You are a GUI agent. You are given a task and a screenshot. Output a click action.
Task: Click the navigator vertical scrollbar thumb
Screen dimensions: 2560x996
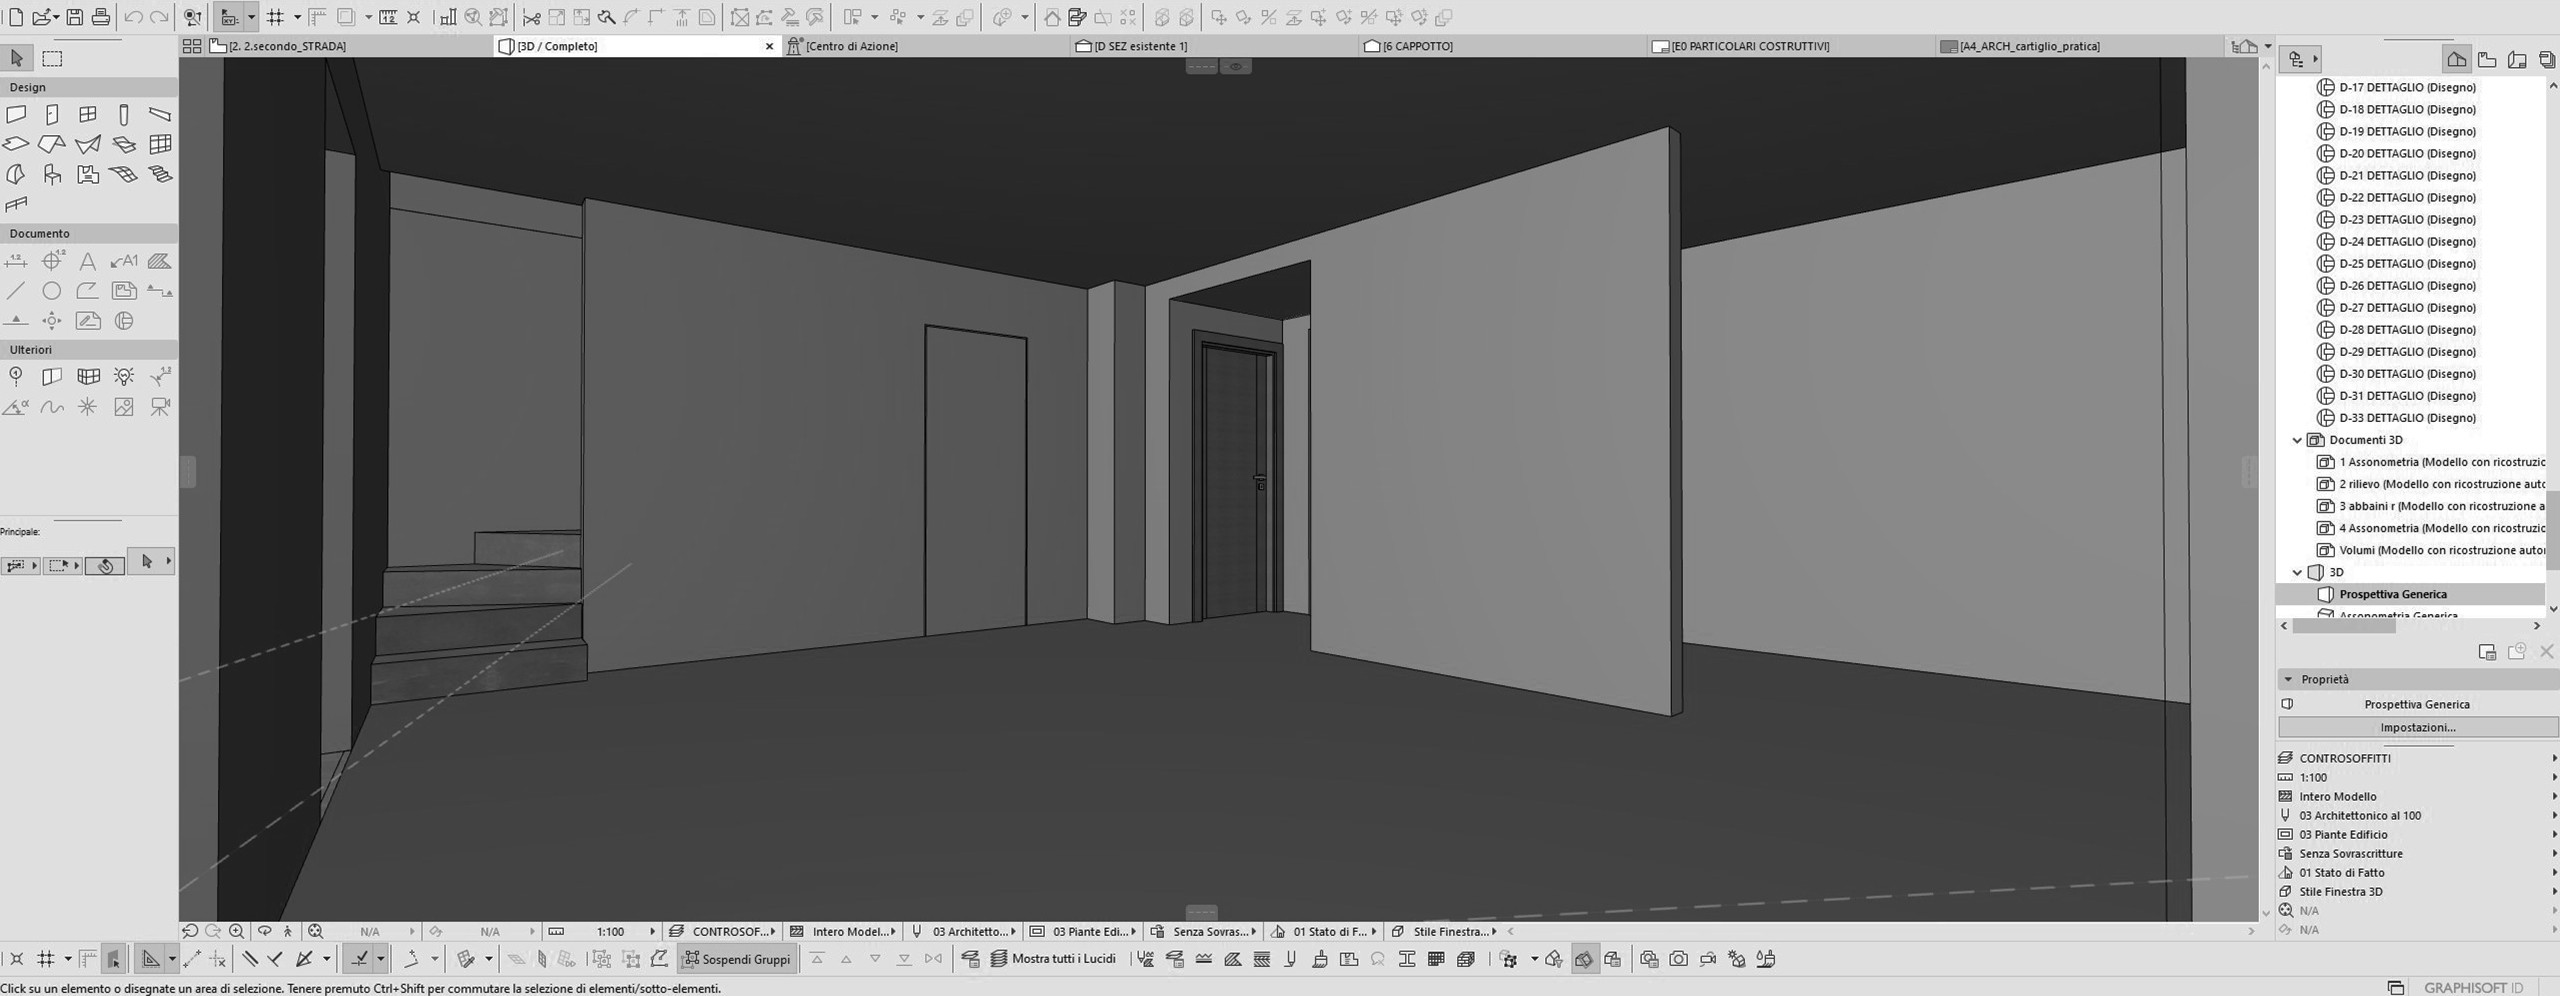point(2553,530)
